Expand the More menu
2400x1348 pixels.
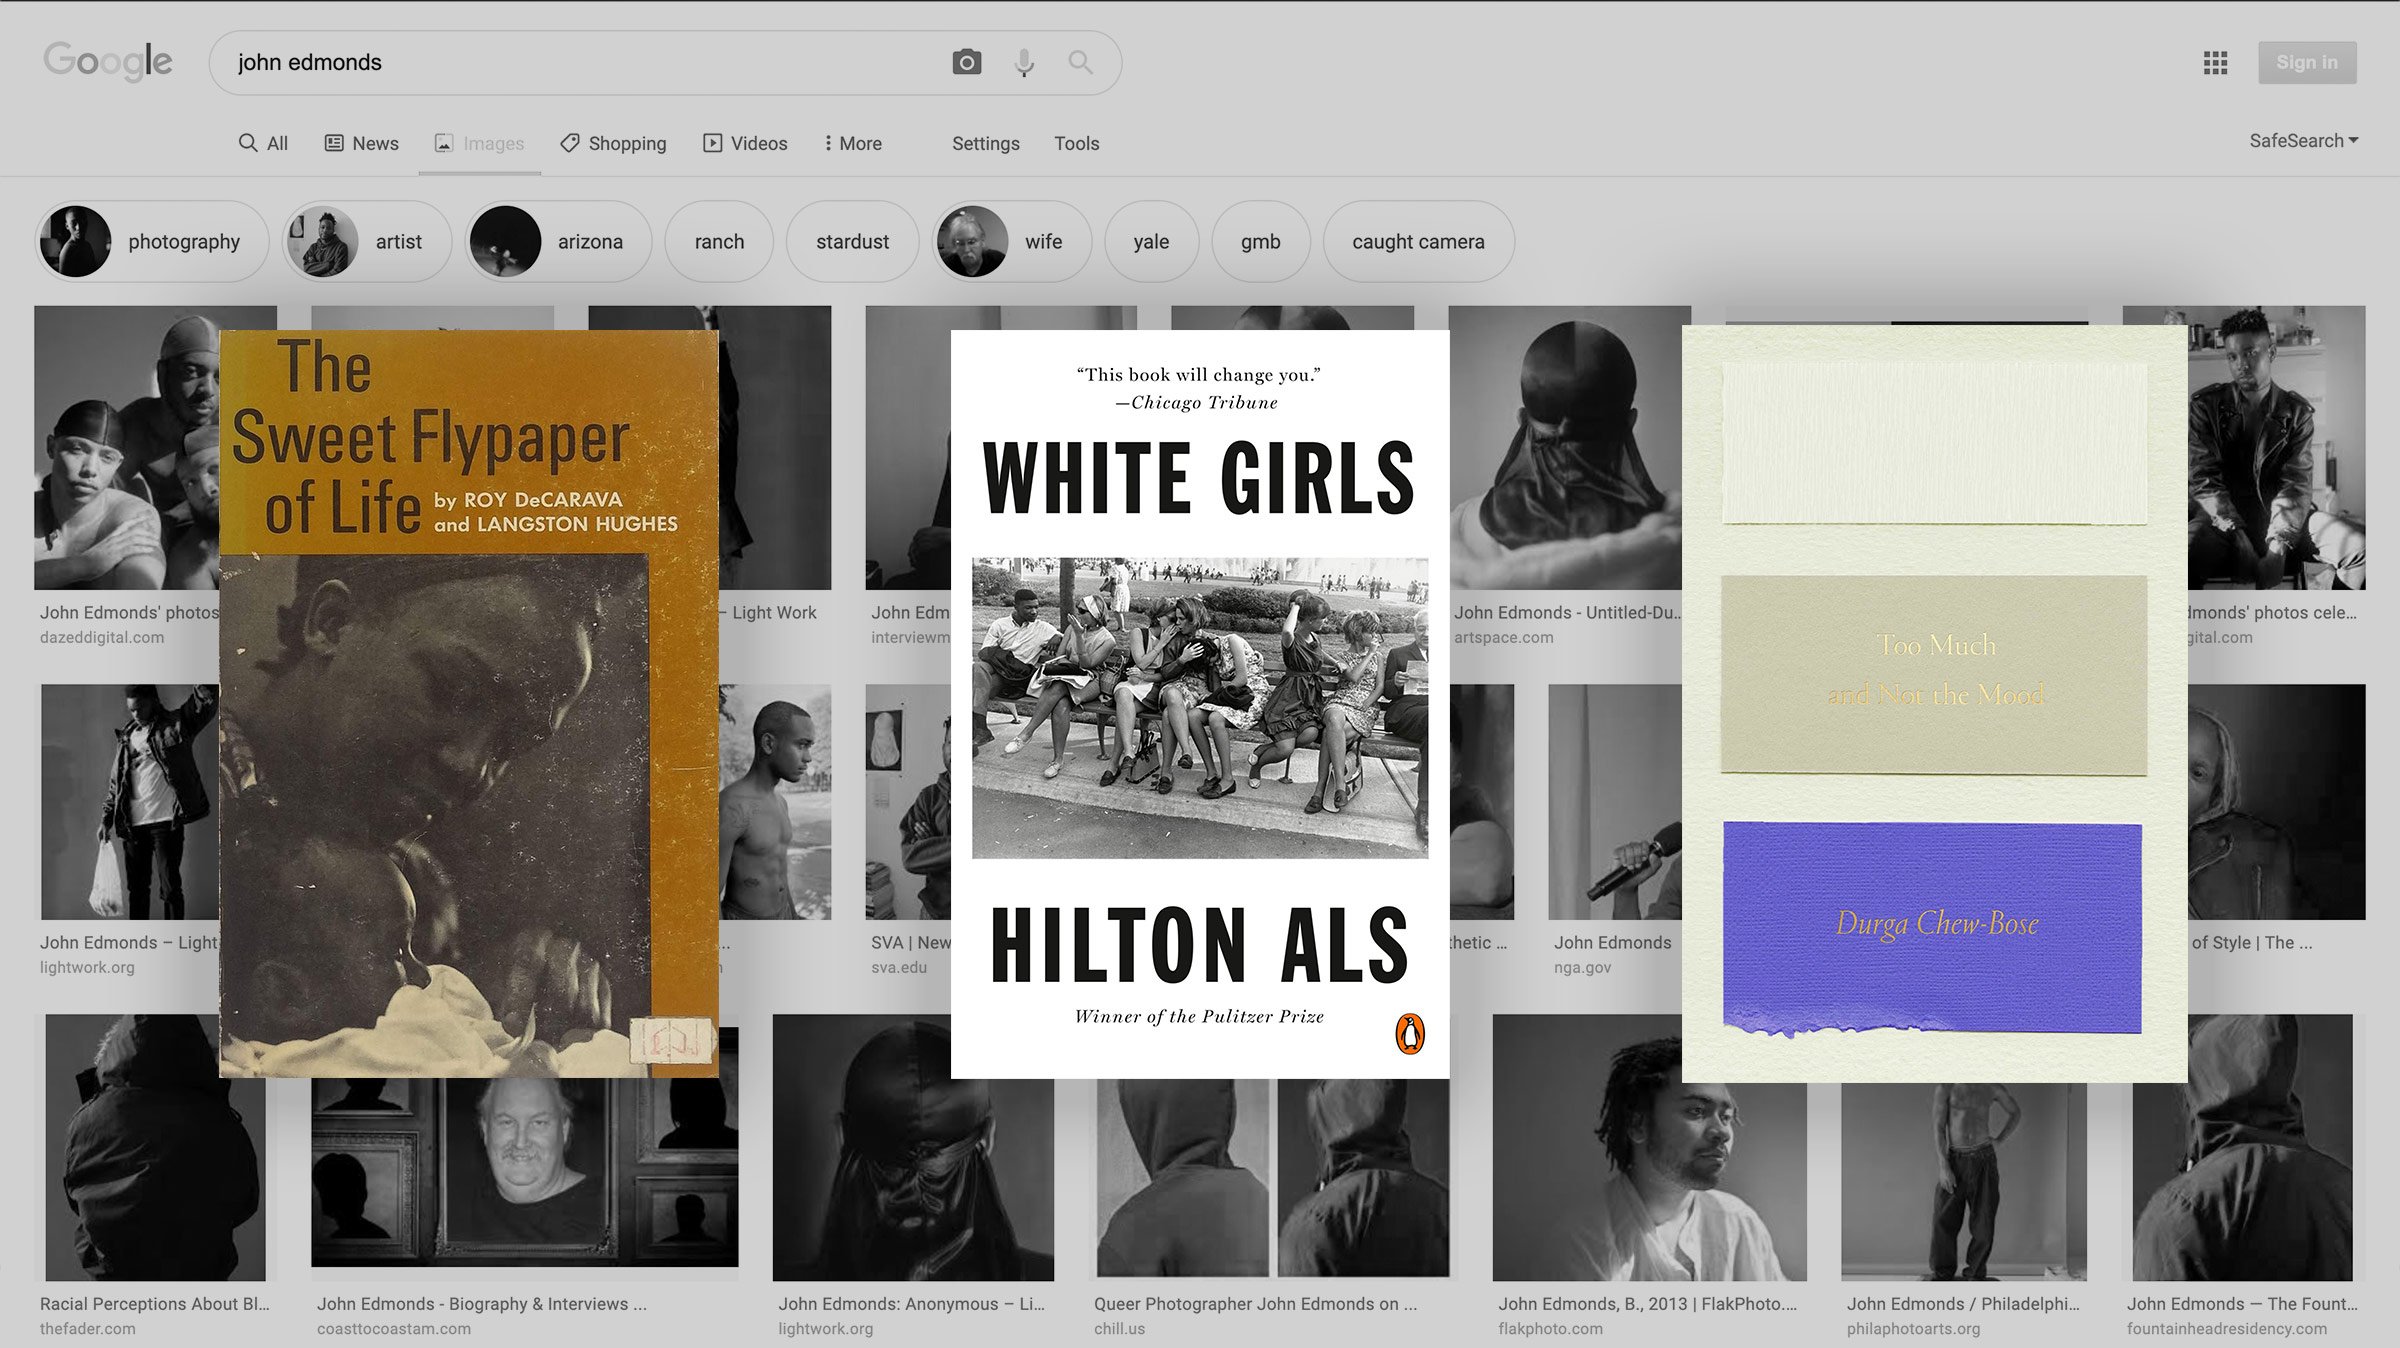pyautogui.click(x=853, y=143)
